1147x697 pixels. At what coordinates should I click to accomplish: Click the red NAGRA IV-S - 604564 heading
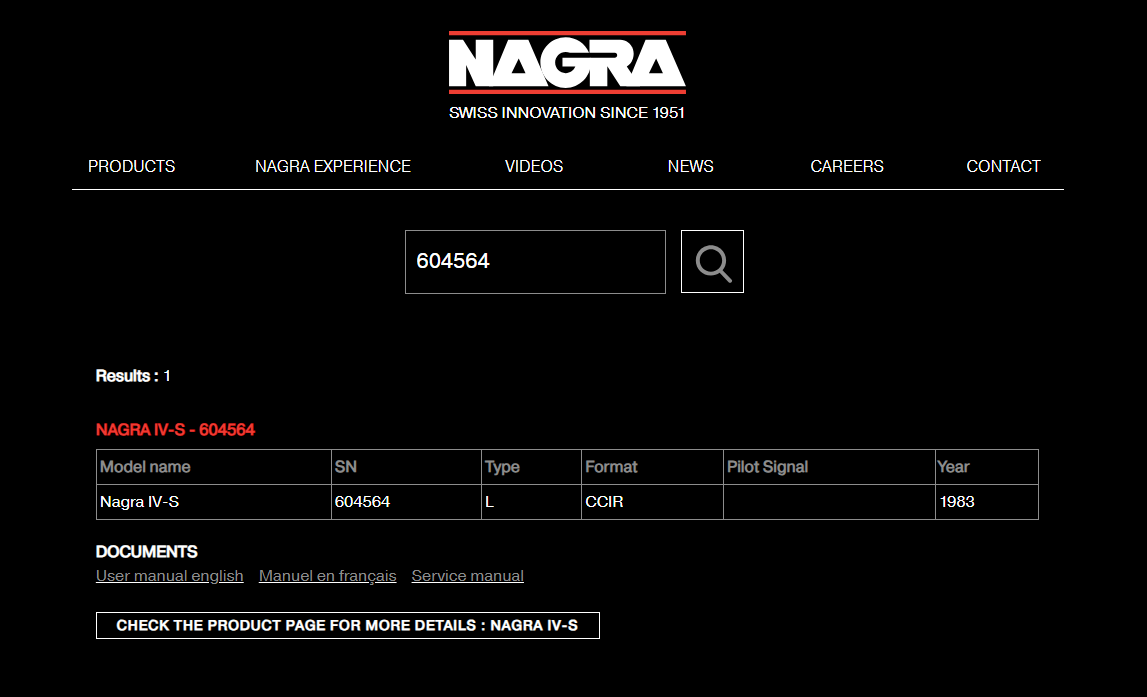coord(176,430)
